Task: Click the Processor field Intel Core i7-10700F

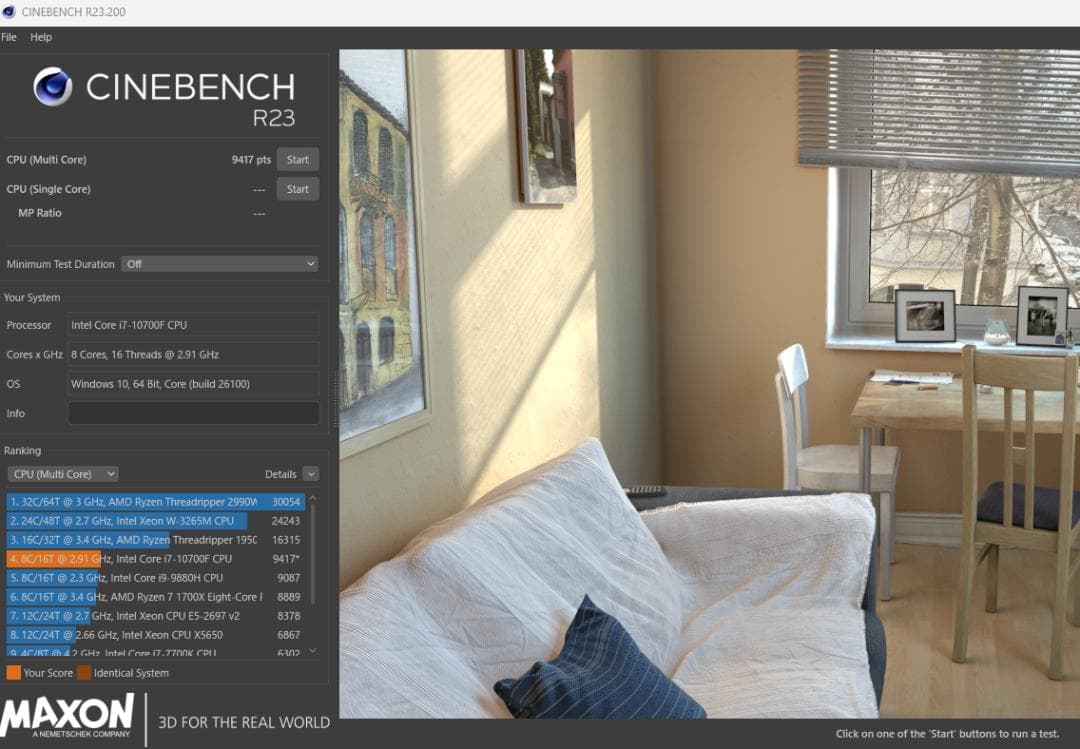Action: pos(194,325)
